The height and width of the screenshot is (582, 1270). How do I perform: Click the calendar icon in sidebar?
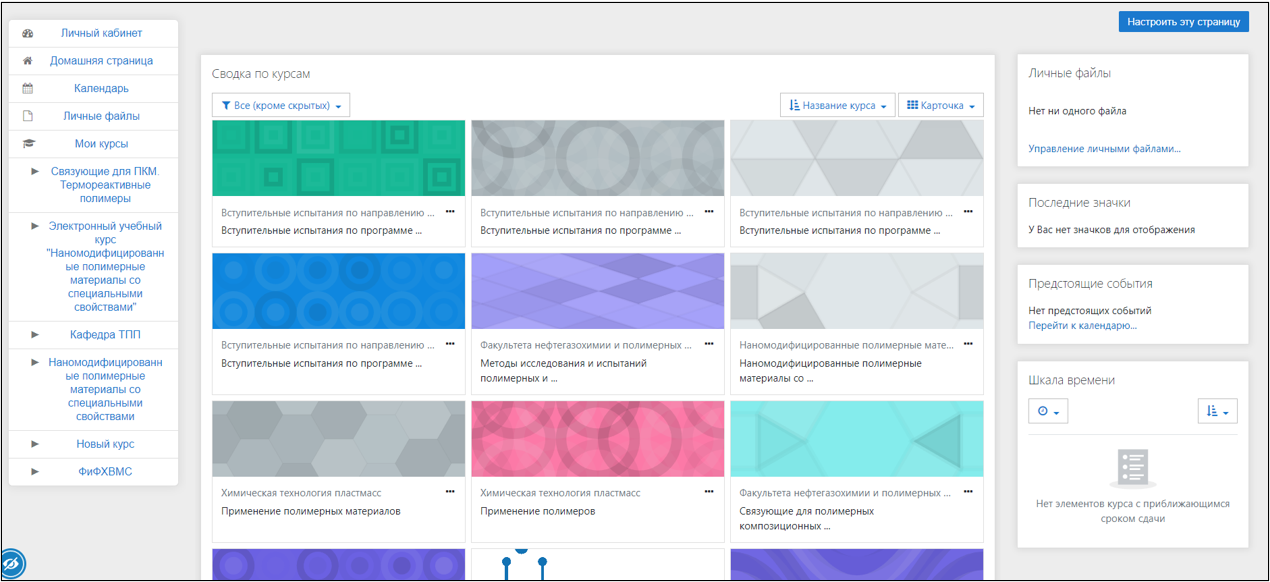click(28, 89)
